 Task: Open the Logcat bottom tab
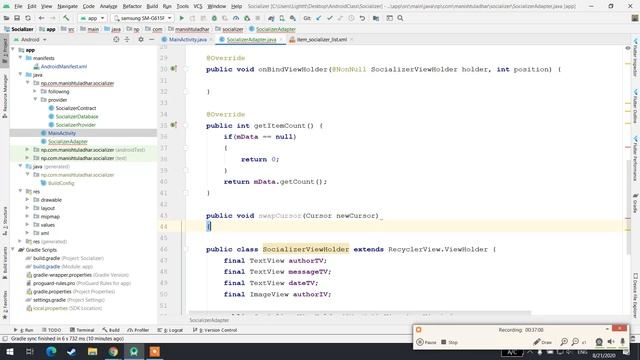tap(170, 330)
